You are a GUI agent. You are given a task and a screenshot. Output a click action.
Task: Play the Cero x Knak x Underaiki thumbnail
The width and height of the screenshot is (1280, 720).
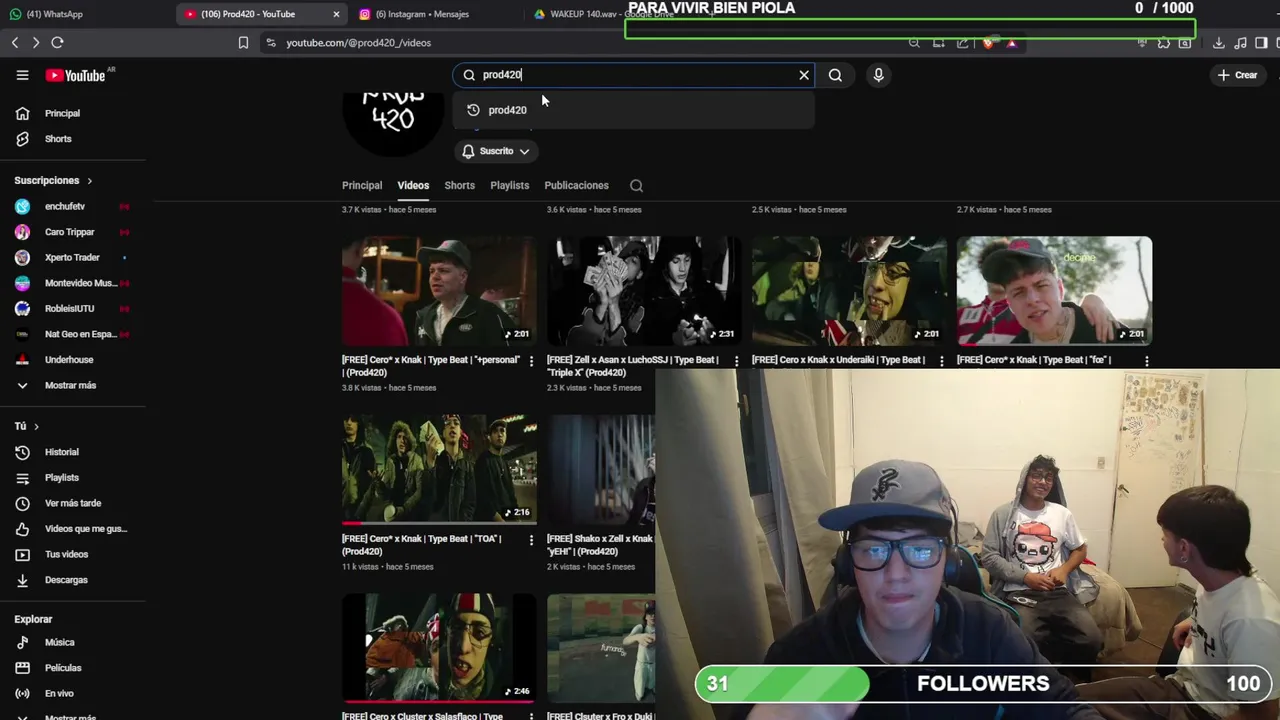(849, 291)
